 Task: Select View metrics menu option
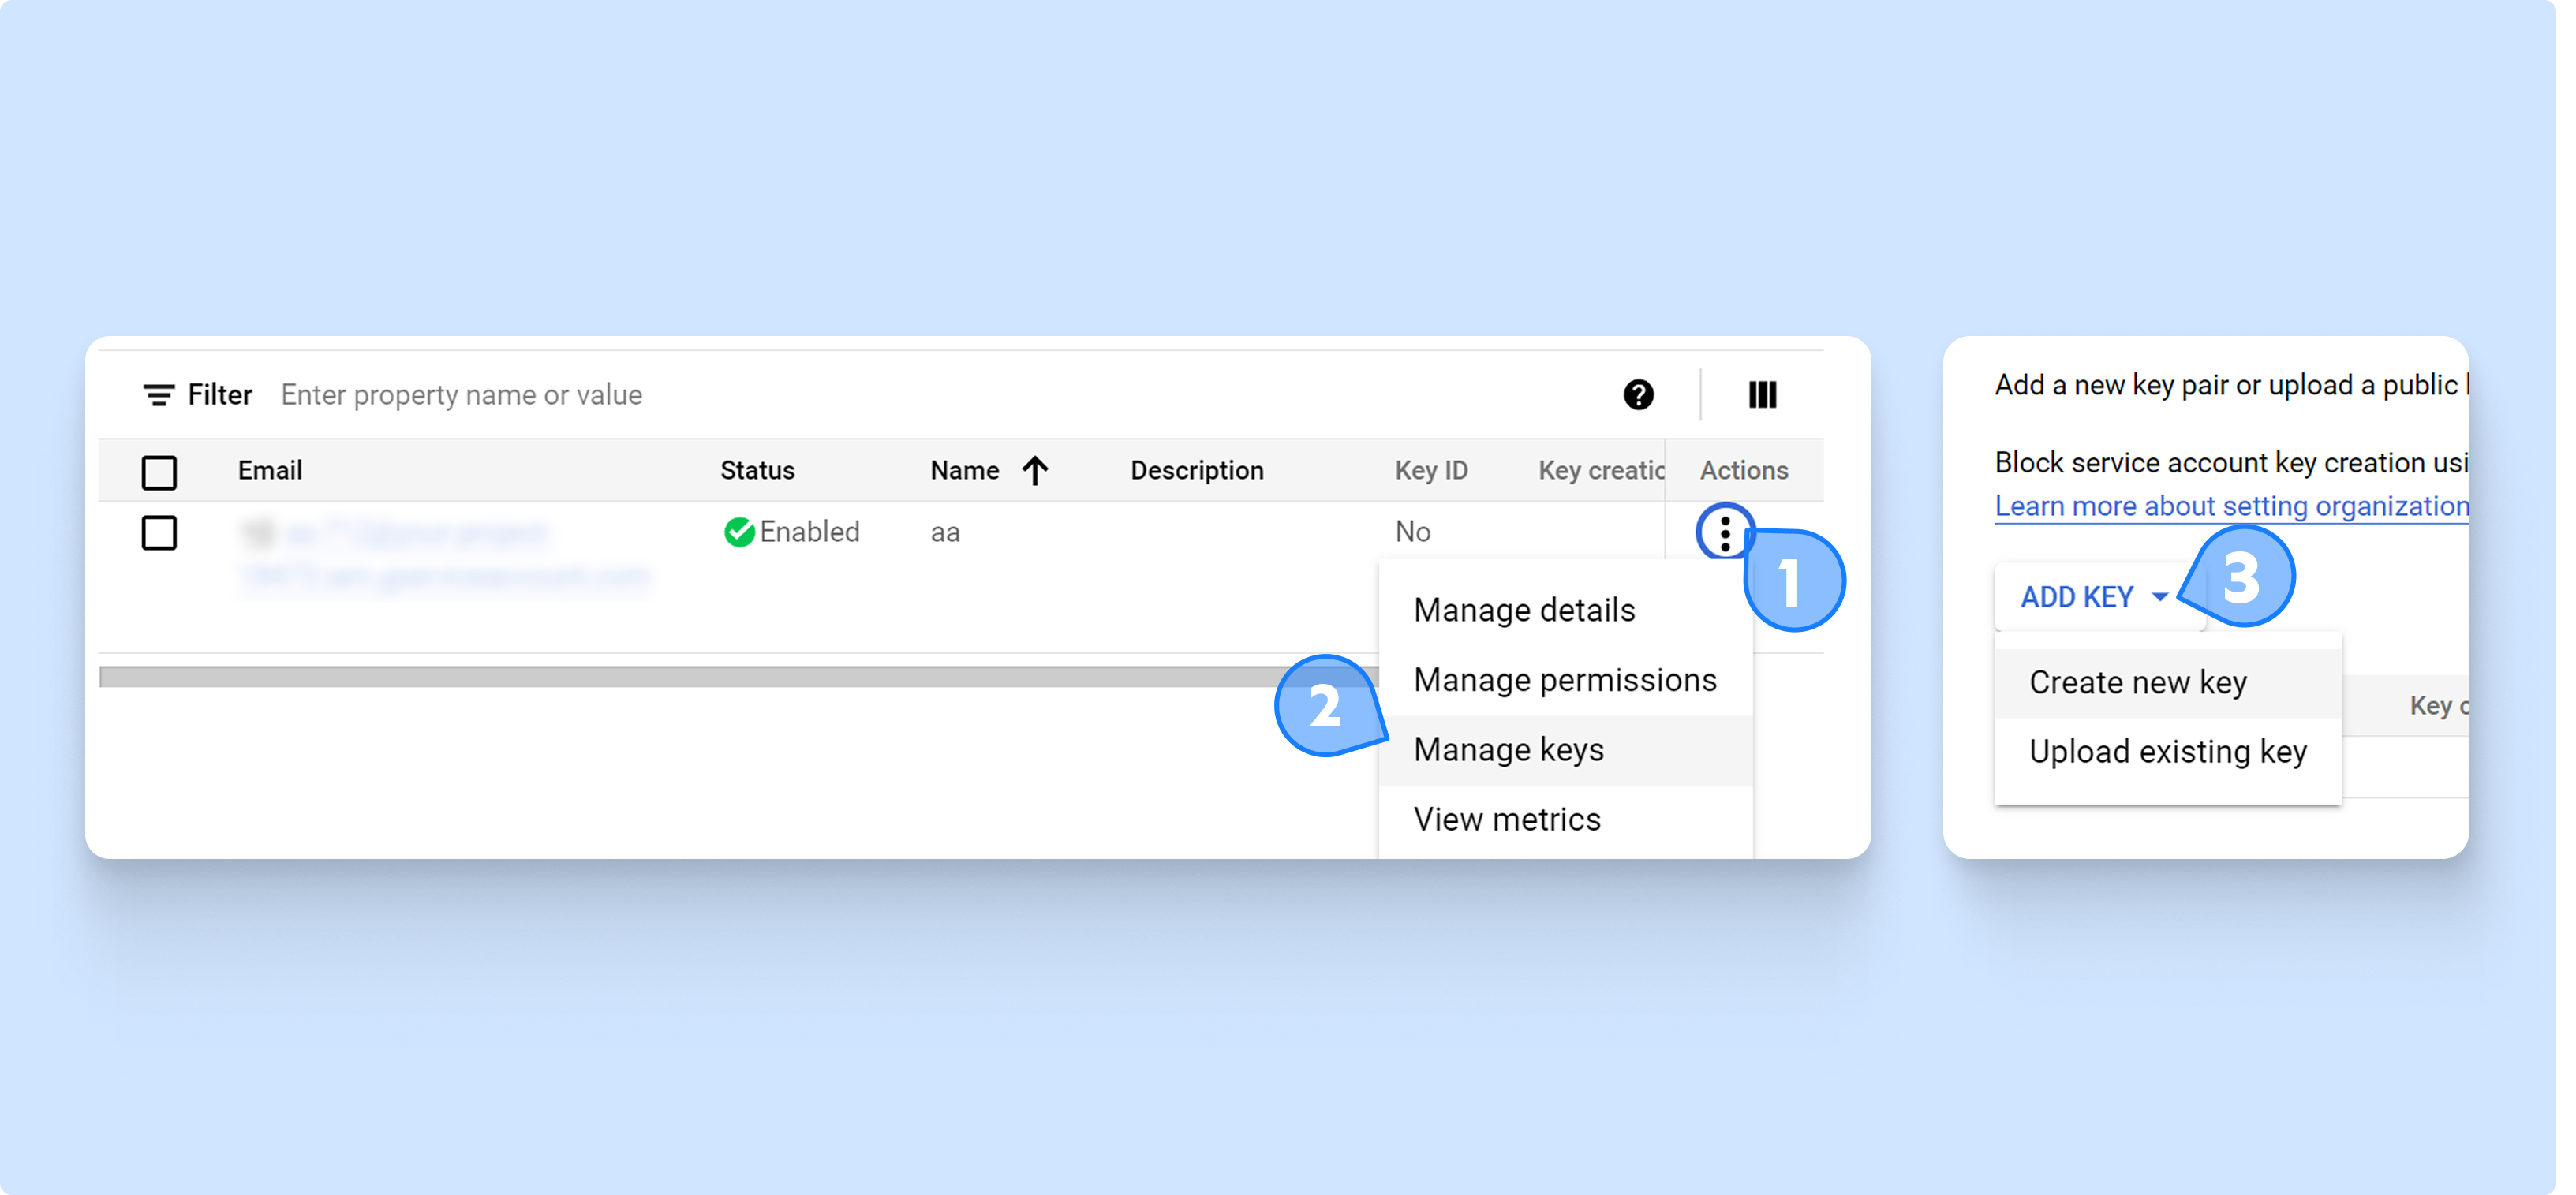click(x=1506, y=820)
